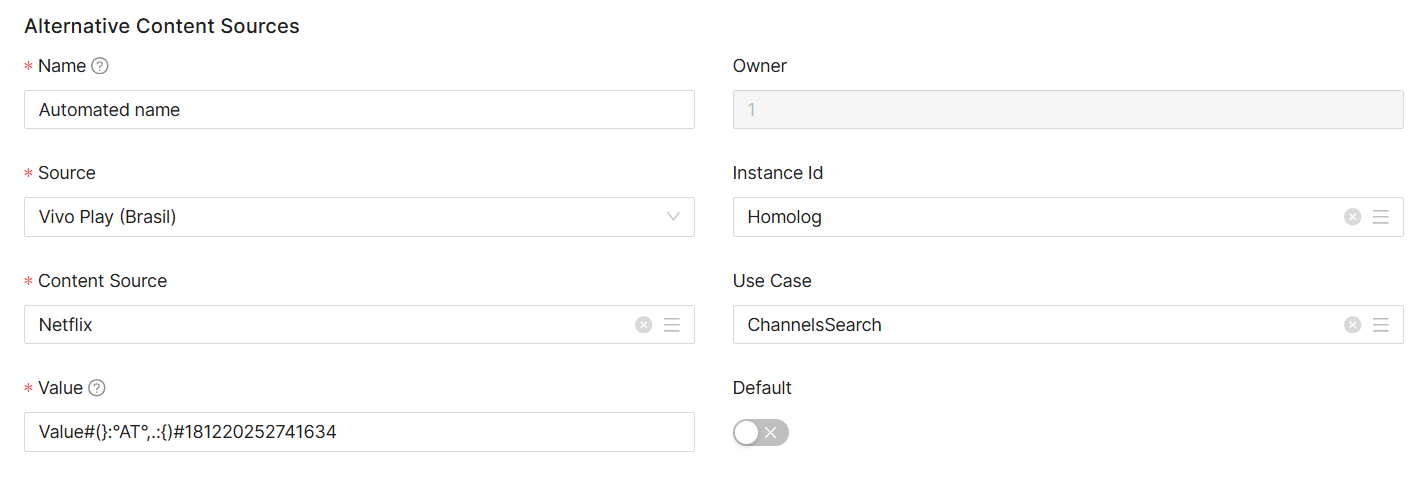Focus the Name field with Automated name
This screenshot has width=1421, height=483.
click(359, 110)
